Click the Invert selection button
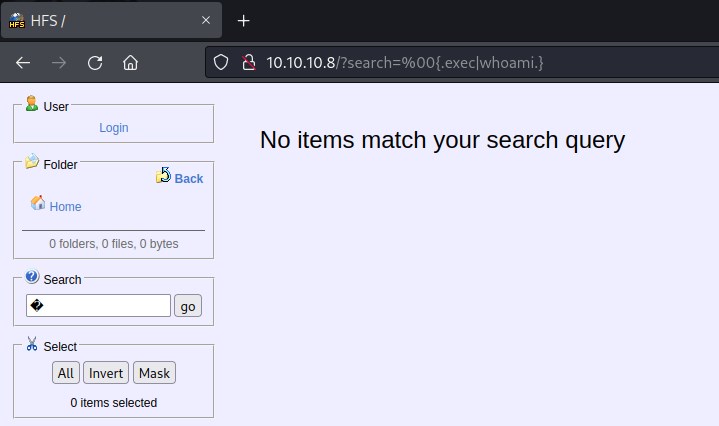The image size is (719, 426). pos(106,373)
